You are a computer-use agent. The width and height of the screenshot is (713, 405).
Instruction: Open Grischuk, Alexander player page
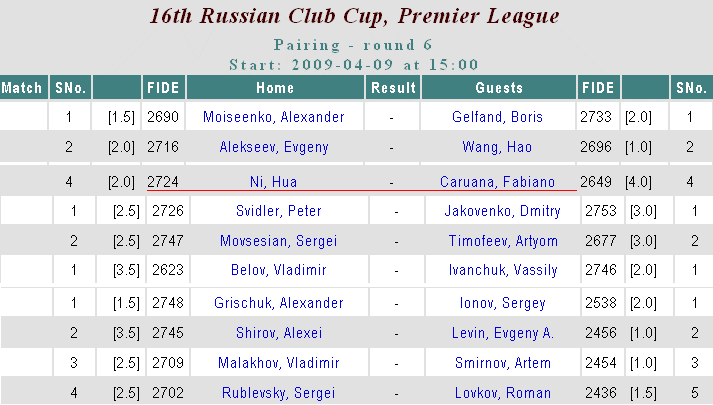coord(279,303)
